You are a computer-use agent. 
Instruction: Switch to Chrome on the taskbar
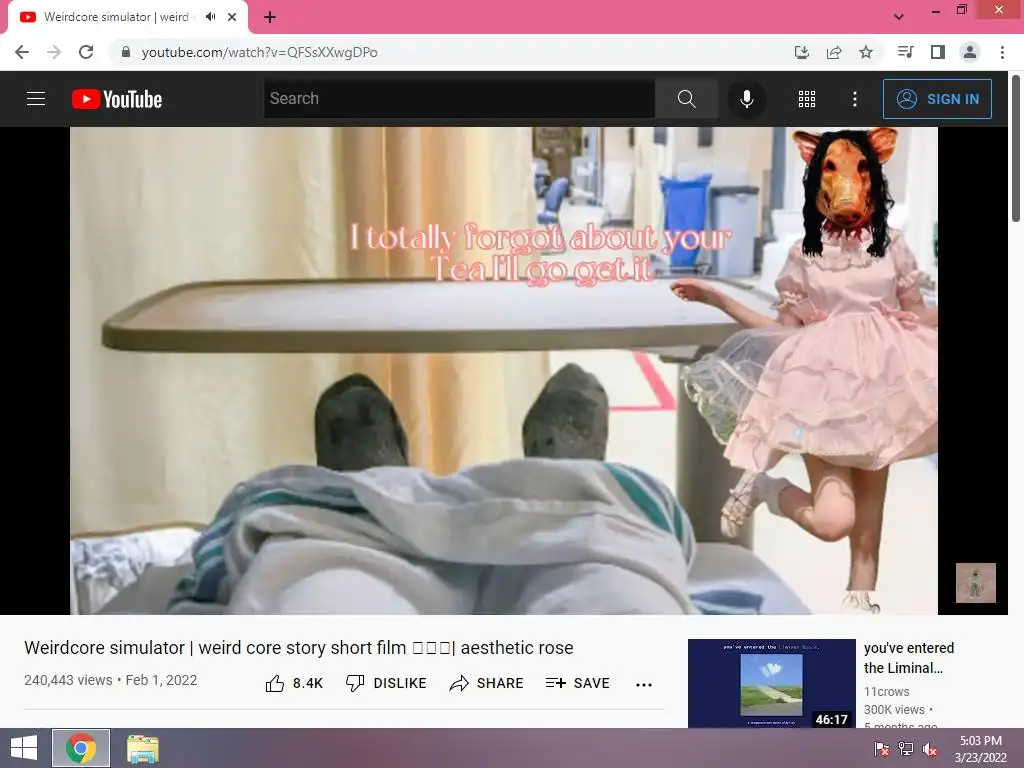point(81,748)
